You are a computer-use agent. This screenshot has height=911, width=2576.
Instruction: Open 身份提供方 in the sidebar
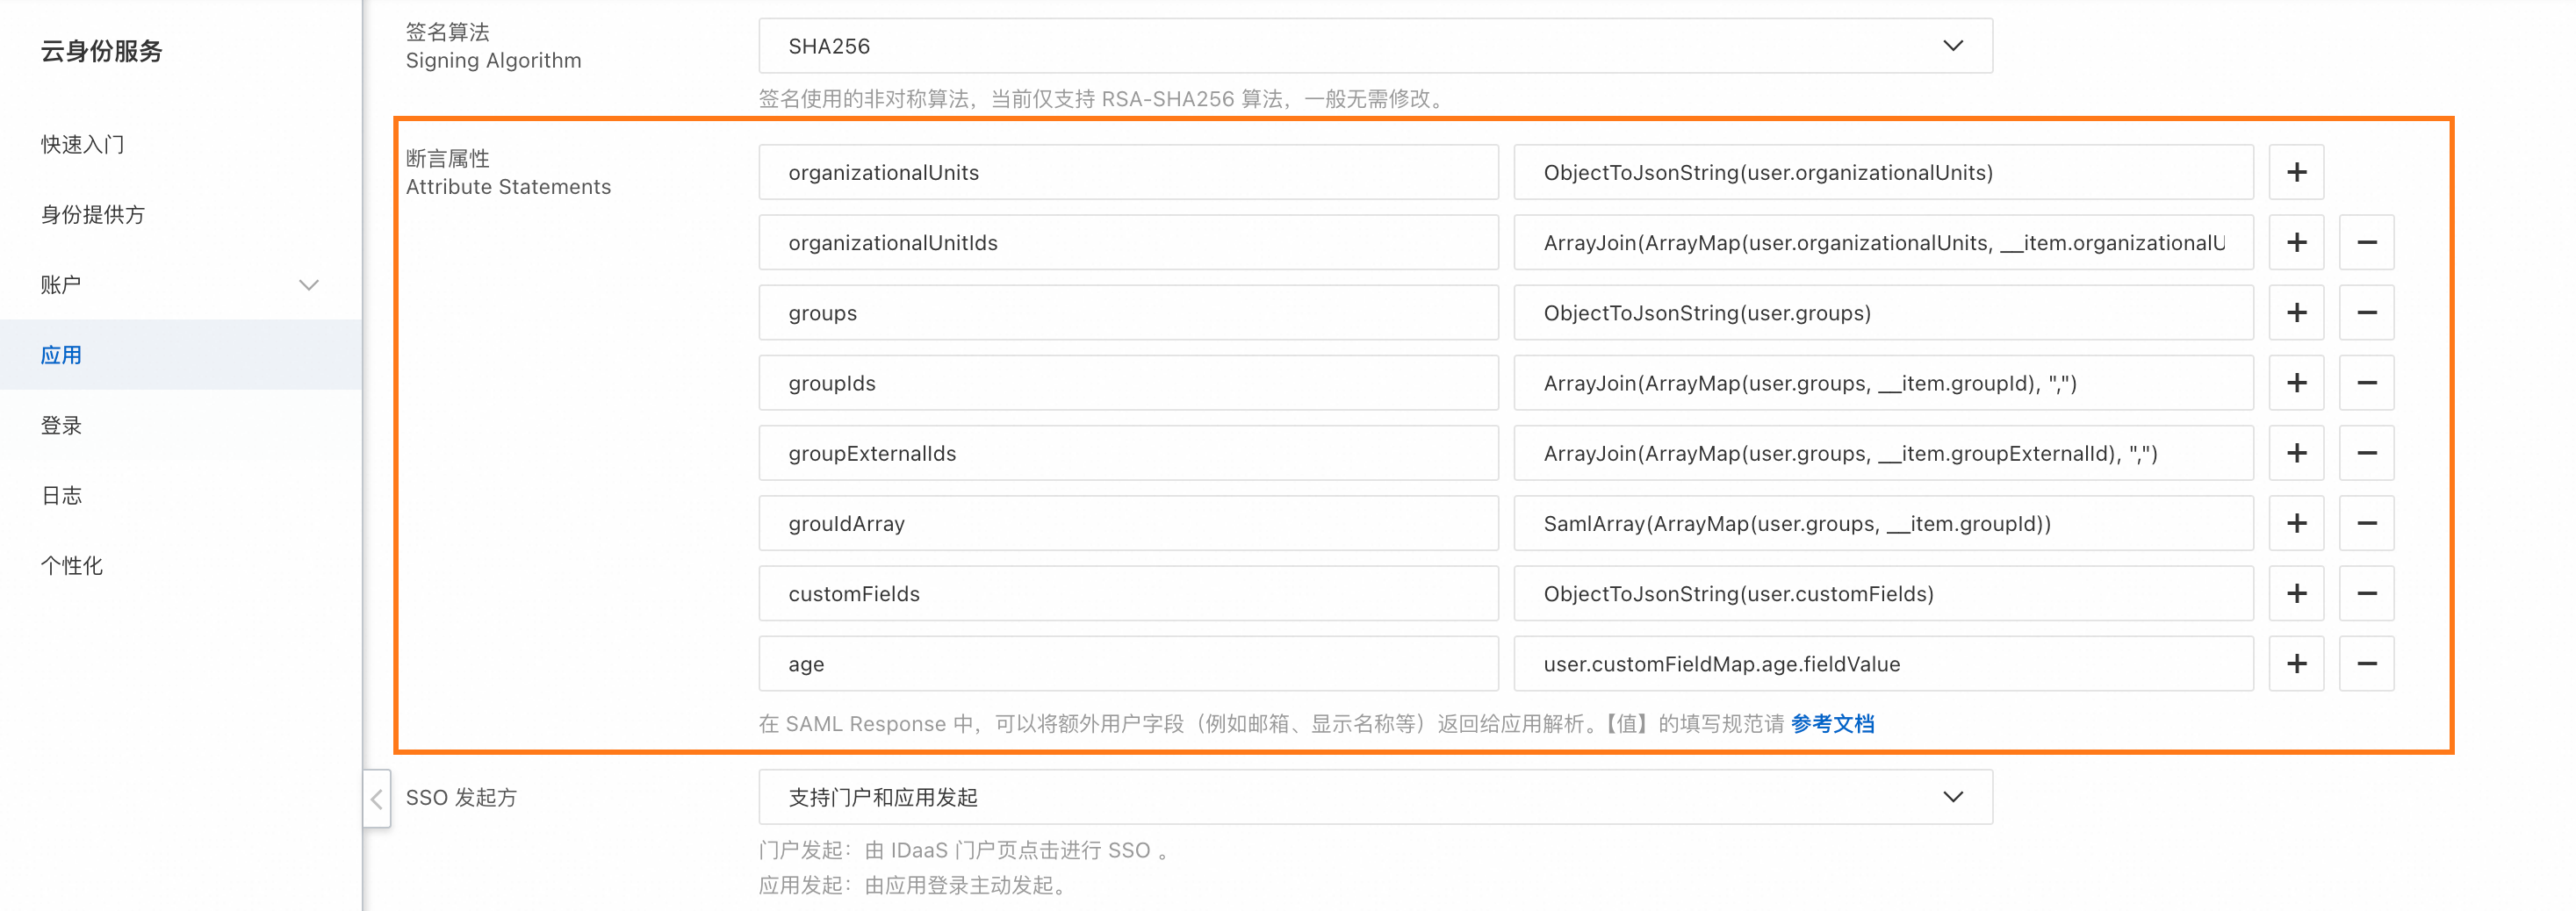coord(181,214)
